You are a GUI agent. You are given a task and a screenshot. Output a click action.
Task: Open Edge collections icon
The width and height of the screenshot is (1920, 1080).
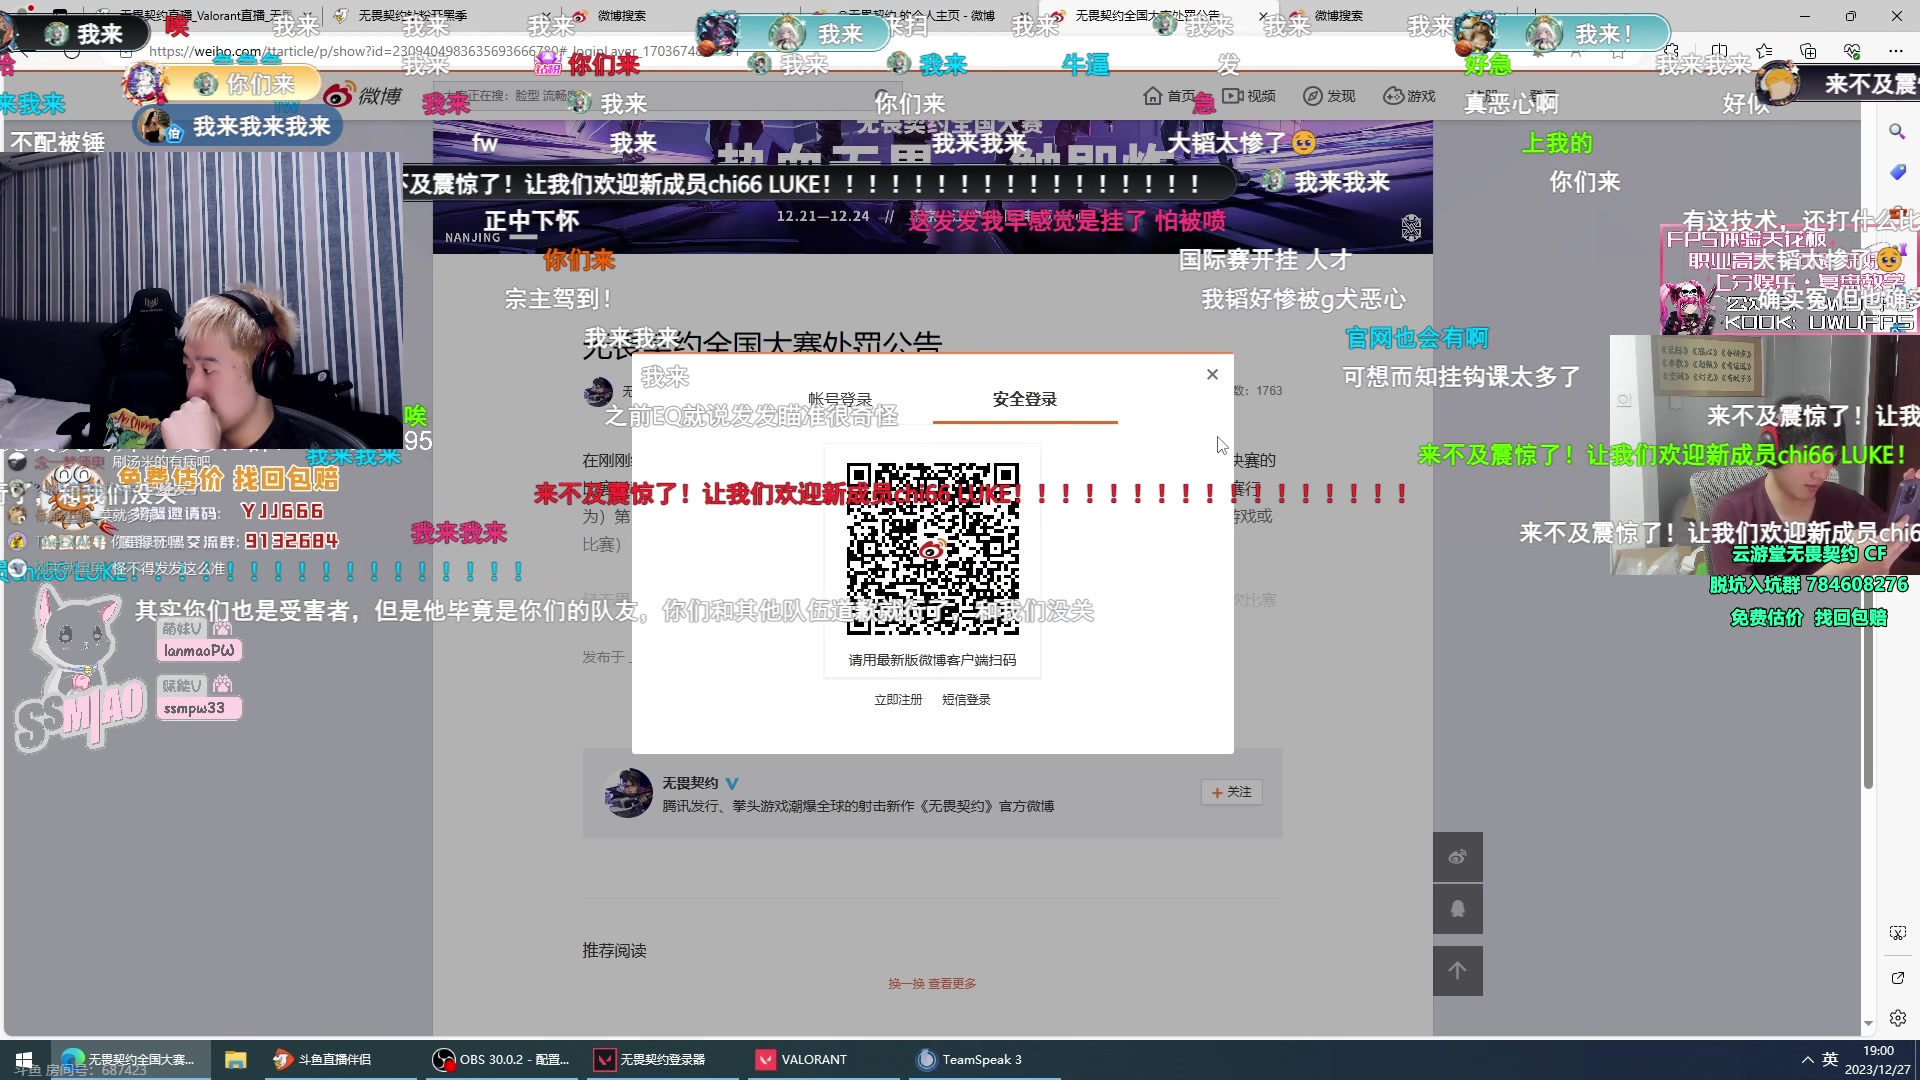(x=1808, y=51)
